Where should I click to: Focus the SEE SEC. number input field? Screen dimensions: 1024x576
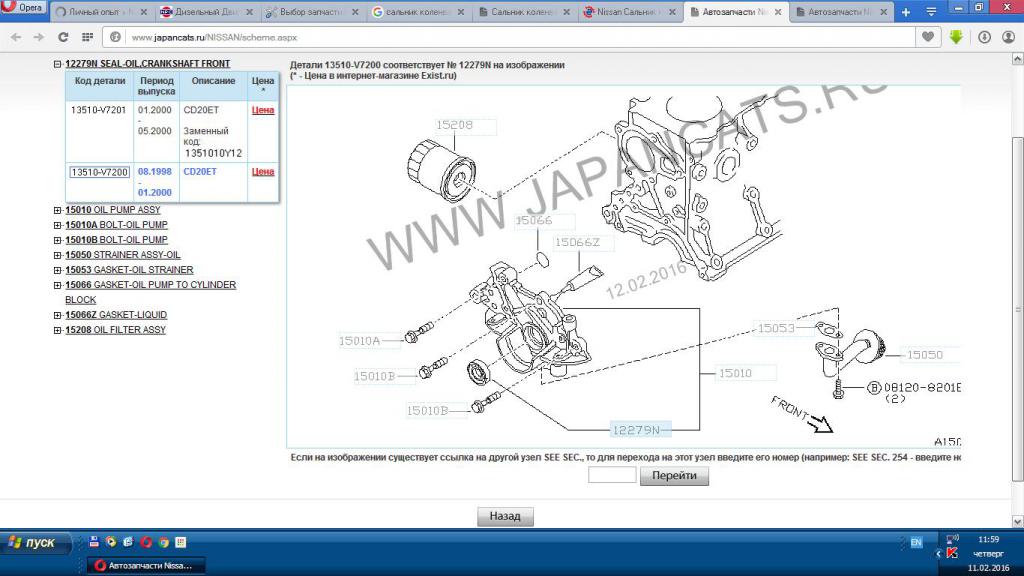point(612,475)
